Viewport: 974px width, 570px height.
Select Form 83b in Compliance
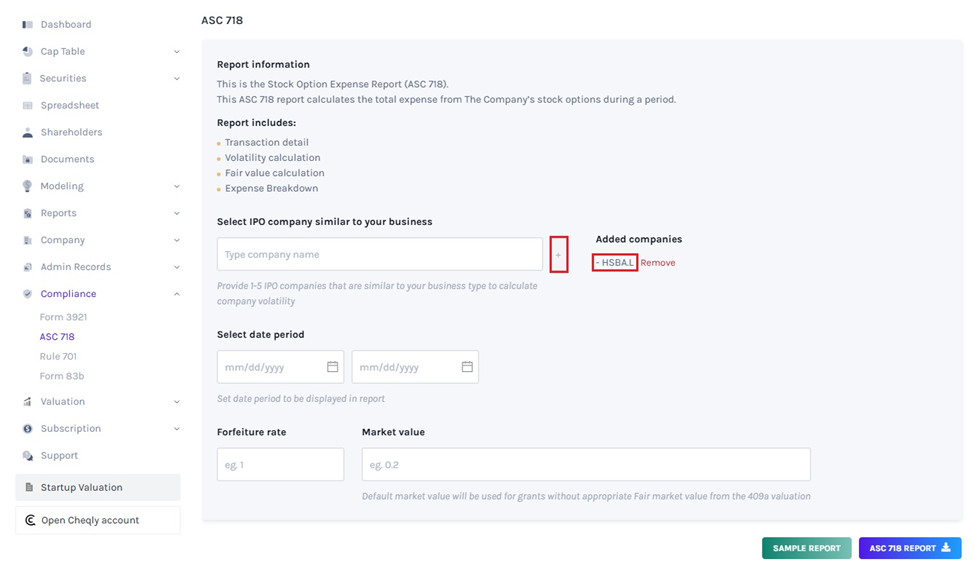pyautogui.click(x=62, y=376)
